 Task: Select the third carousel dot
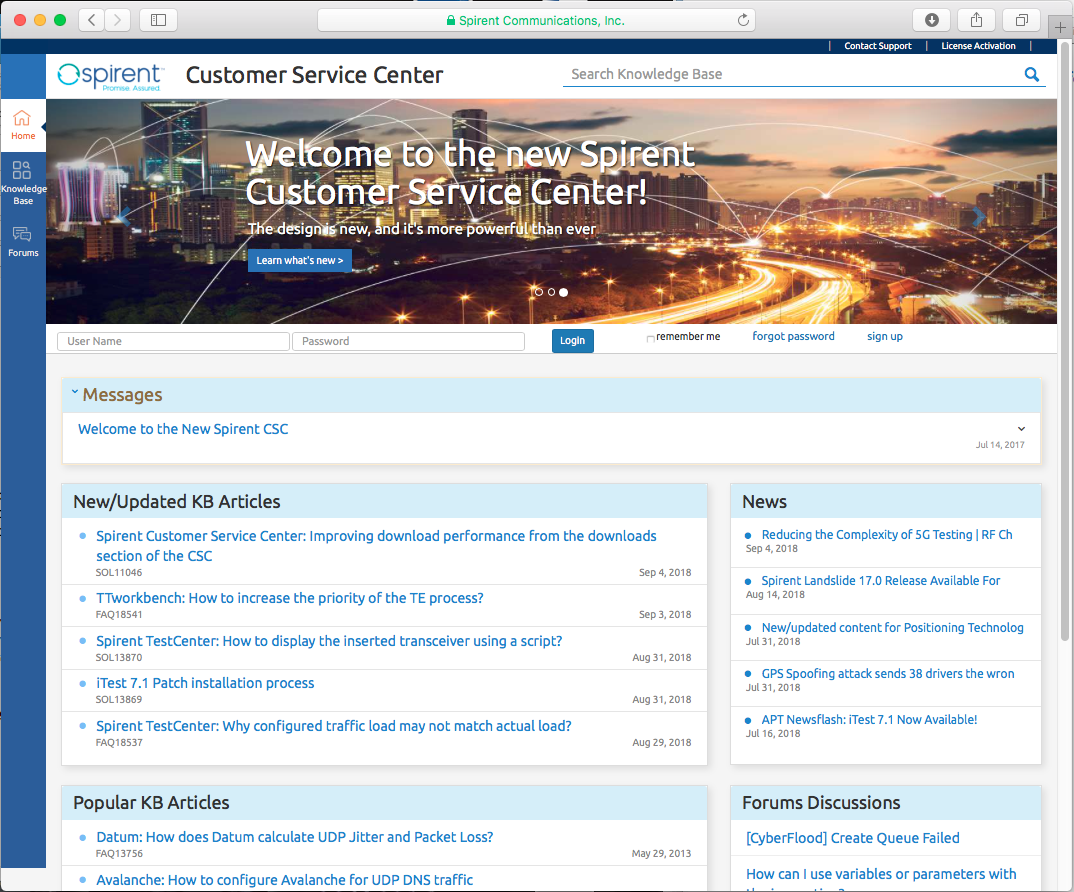click(x=563, y=292)
